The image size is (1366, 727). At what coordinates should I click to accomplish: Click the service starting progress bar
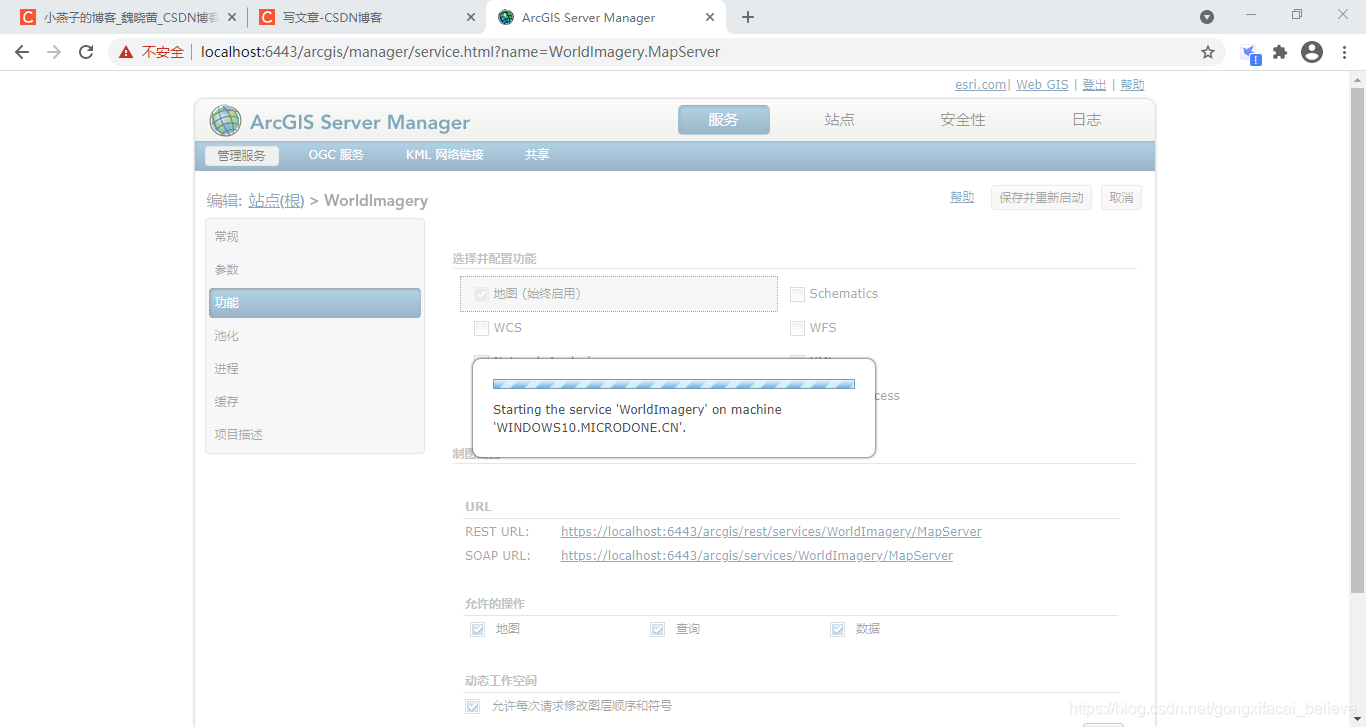(674, 384)
